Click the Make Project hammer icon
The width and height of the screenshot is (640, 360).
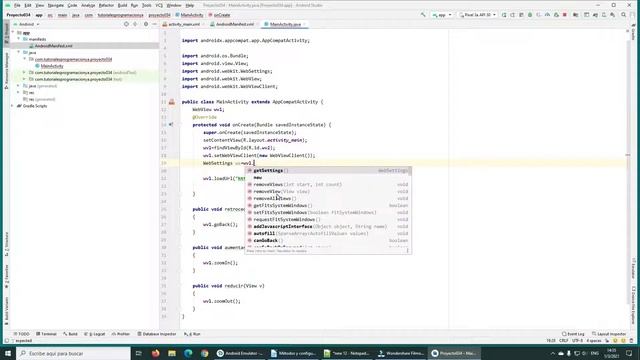[423, 15]
